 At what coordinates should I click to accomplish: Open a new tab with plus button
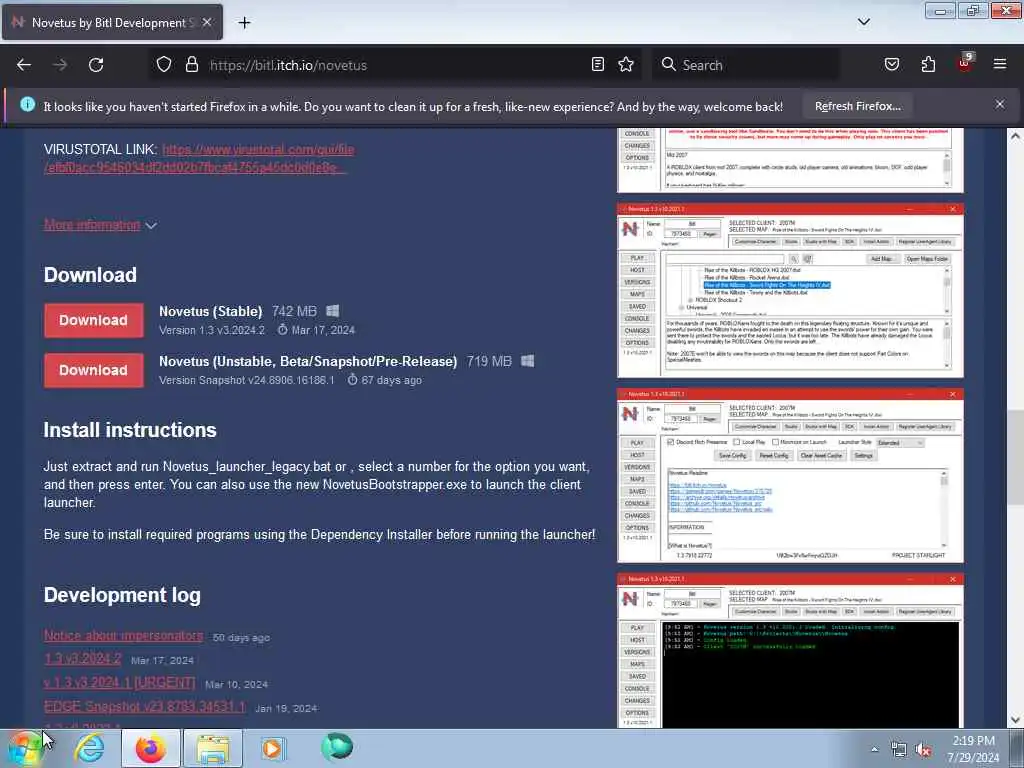point(244,23)
